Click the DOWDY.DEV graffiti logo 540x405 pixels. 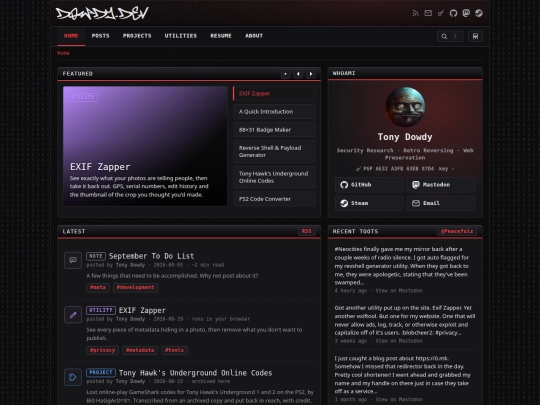coord(102,13)
